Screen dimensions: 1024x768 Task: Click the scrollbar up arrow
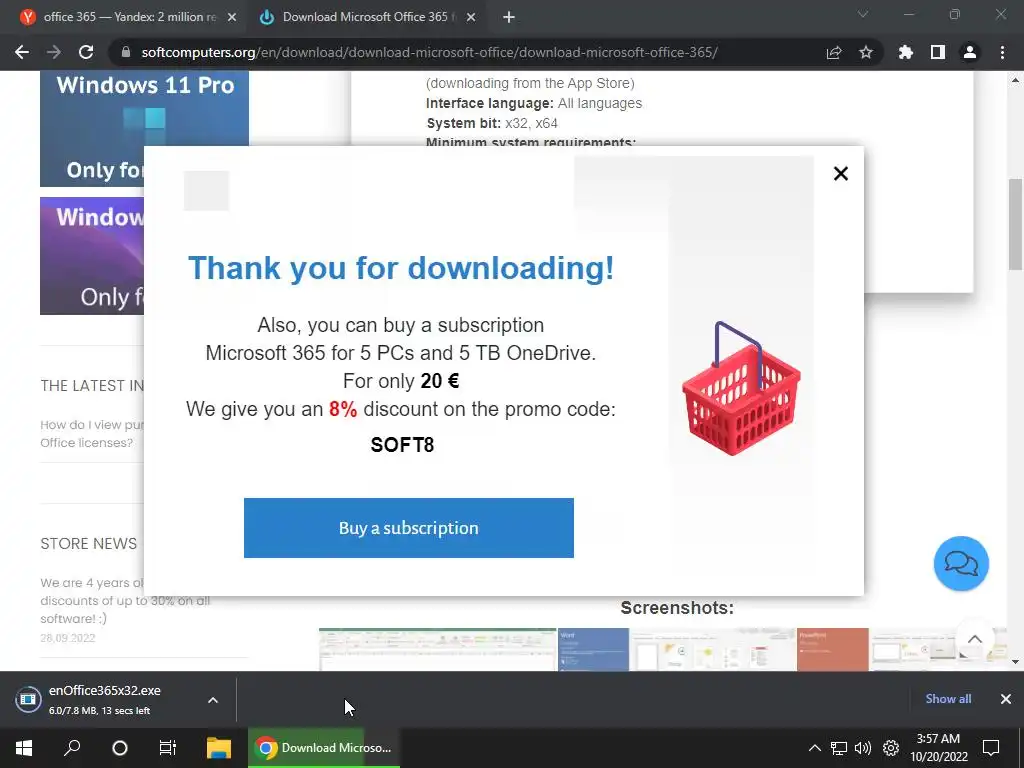pyautogui.click(x=1015, y=80)
